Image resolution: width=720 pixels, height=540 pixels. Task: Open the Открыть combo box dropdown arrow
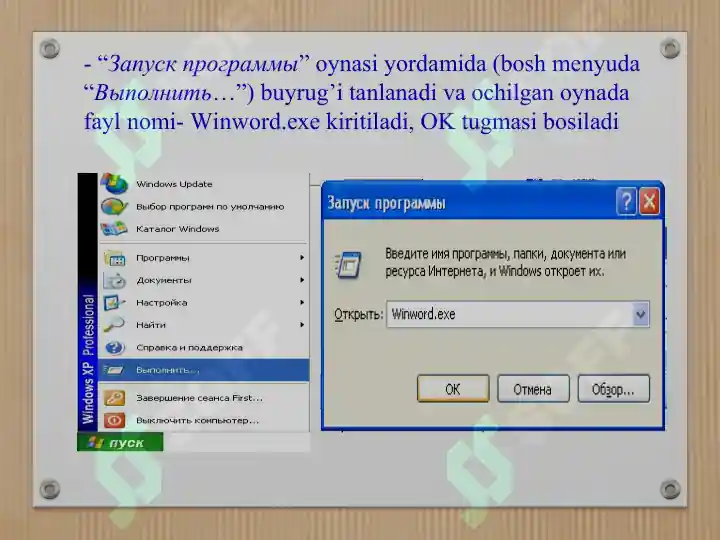pos(641,315)
